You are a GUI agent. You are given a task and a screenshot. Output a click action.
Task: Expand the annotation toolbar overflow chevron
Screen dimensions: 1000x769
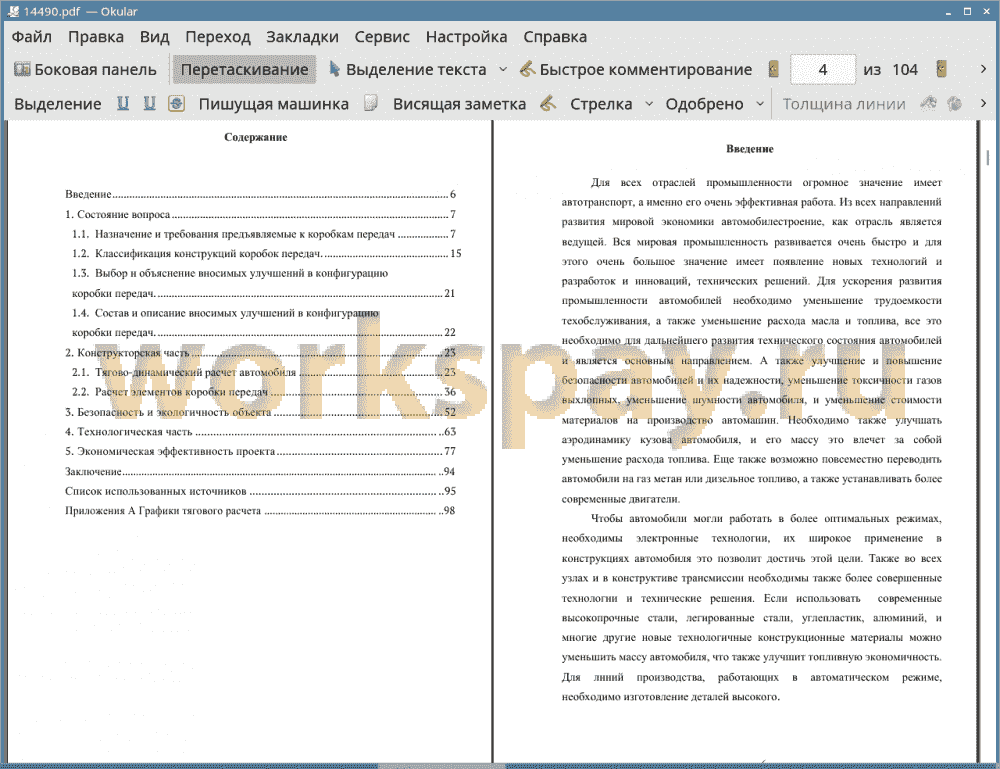point(983,103)
